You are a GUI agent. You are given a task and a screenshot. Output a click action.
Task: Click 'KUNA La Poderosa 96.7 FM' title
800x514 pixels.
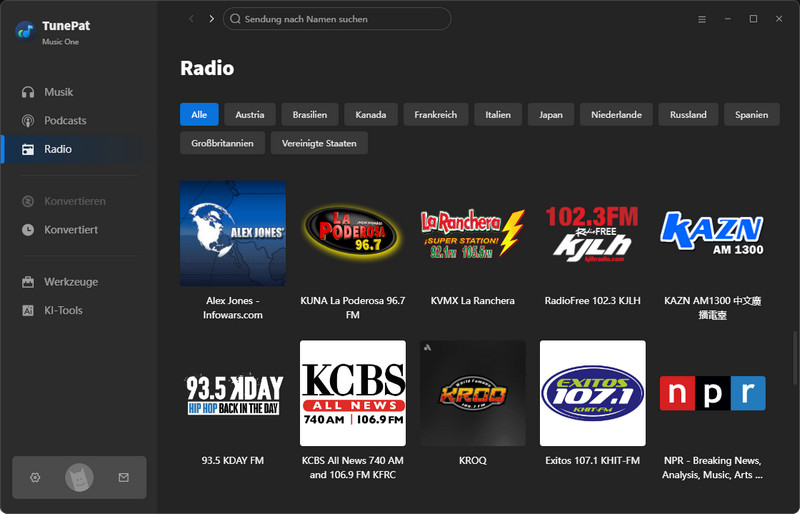coord(353,308)
